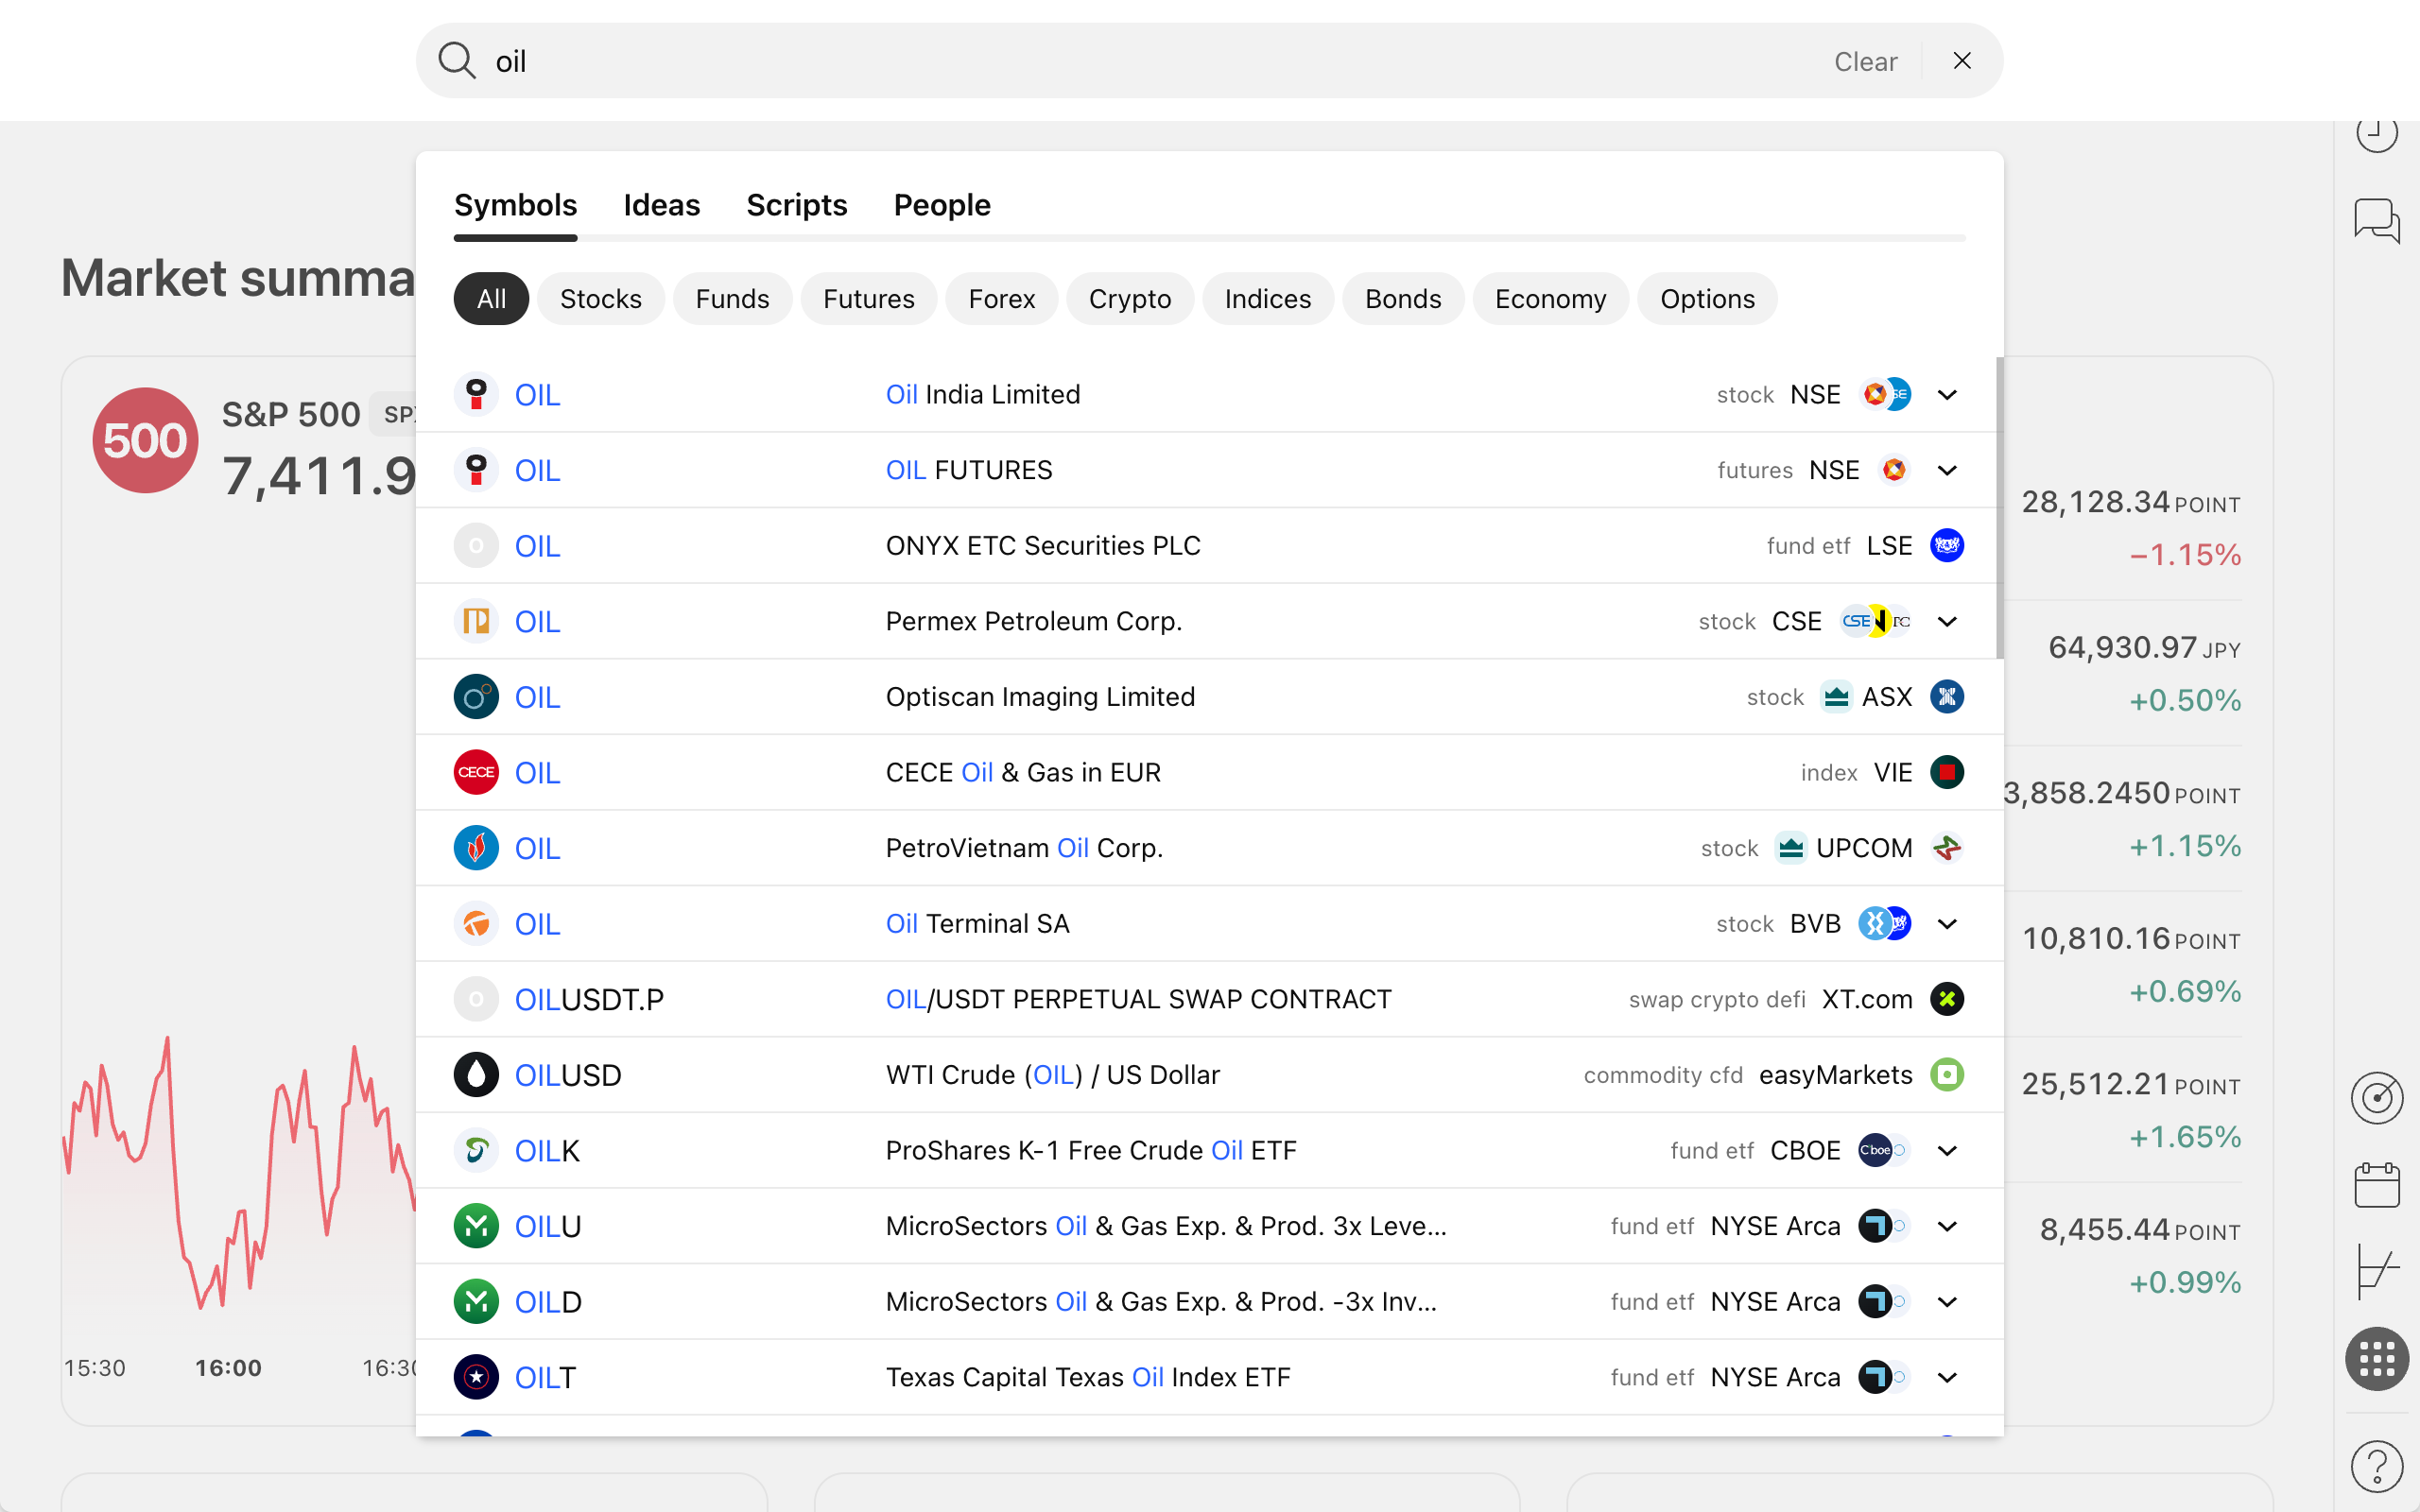Click the LSE exchange icon on ONYX row
The height and width of the screenshot is (1512, 2420).
click(1947, 546)
